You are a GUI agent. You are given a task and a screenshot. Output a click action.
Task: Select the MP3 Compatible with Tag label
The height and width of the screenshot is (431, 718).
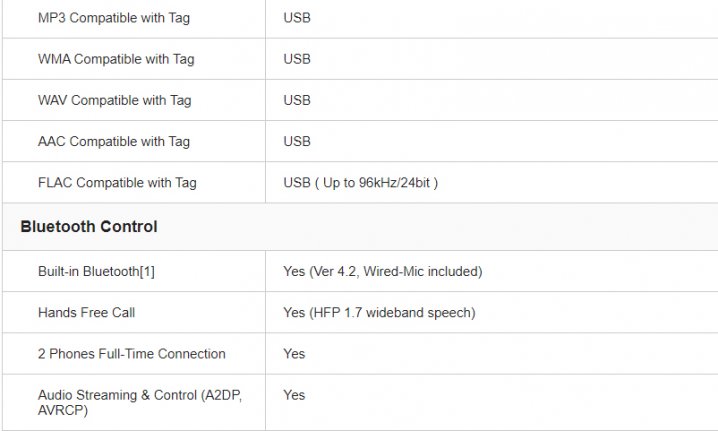point(114,18)
